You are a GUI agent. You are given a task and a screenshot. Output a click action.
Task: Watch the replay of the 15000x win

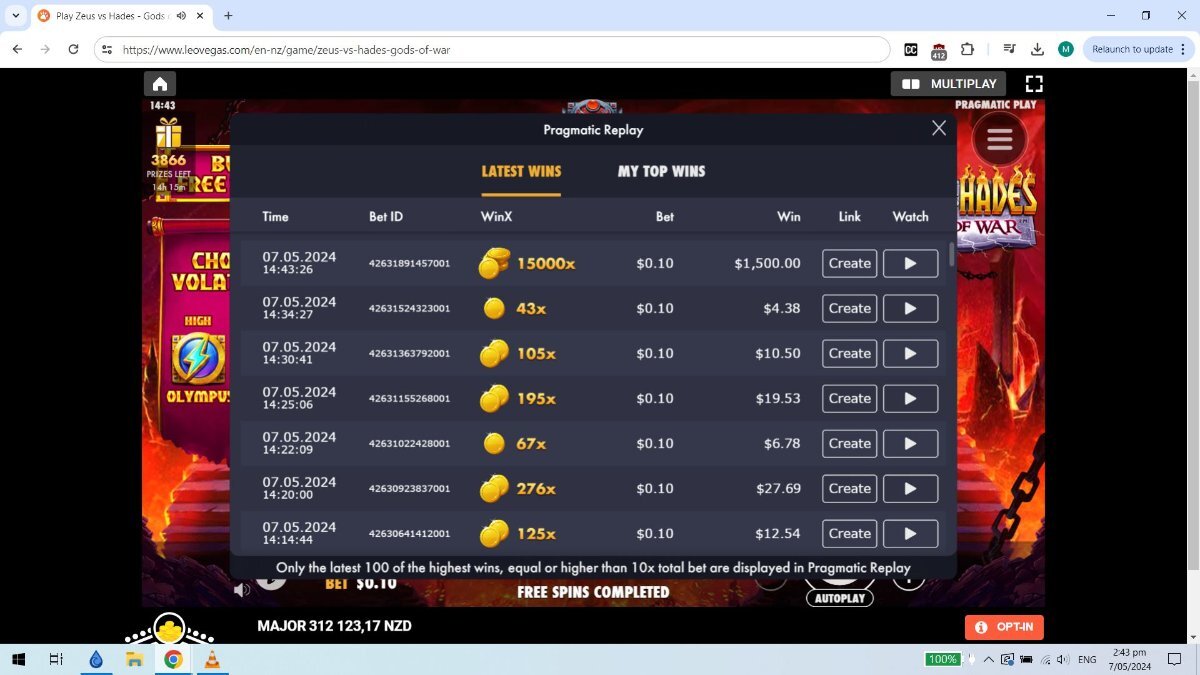910,263
